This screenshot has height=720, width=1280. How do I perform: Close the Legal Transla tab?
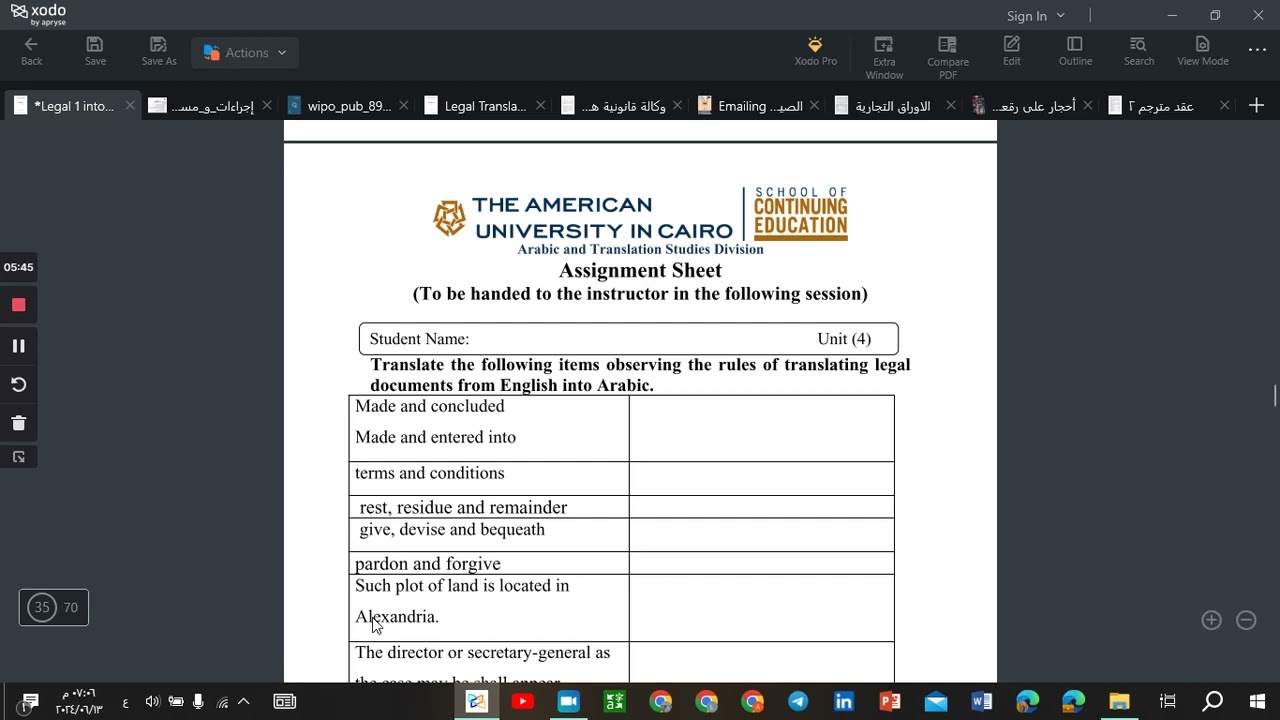tap(541, 105)
